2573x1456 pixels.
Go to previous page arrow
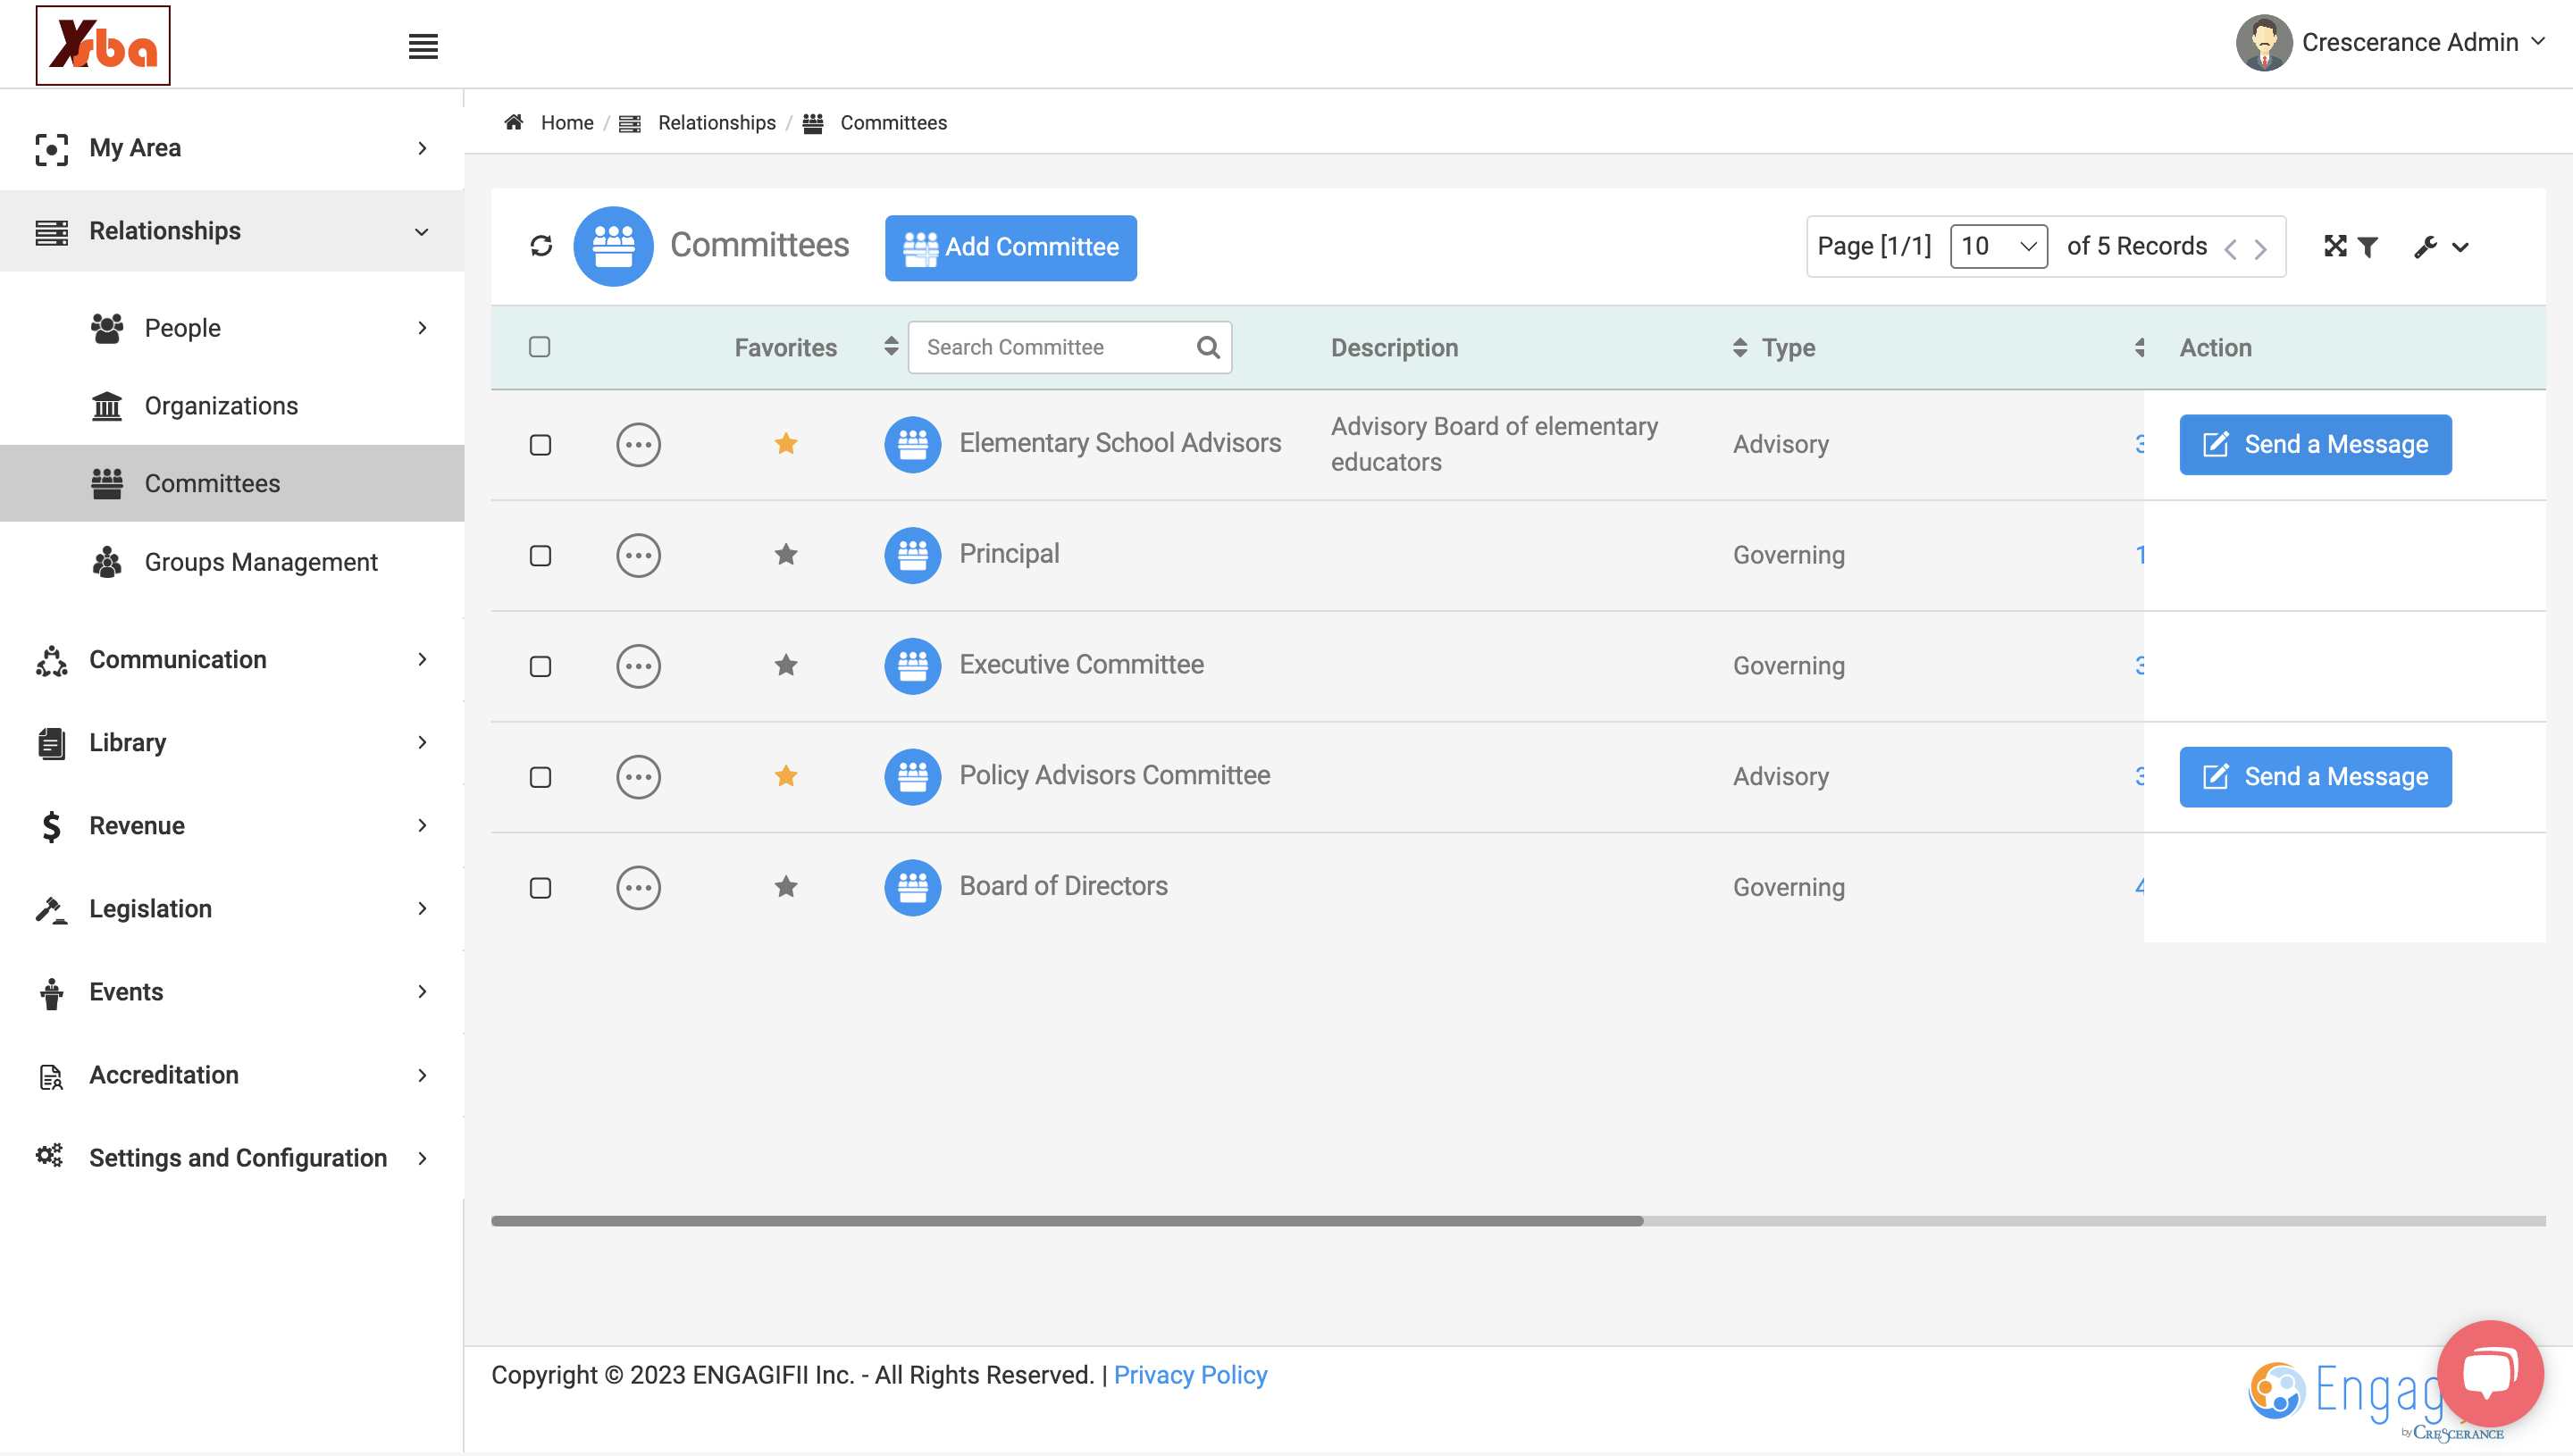pos(2230,249)
